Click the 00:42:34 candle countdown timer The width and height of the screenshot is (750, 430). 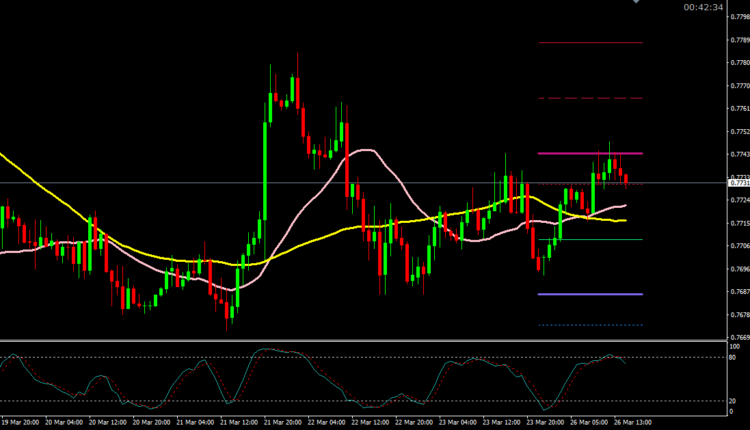coord(703,7)
